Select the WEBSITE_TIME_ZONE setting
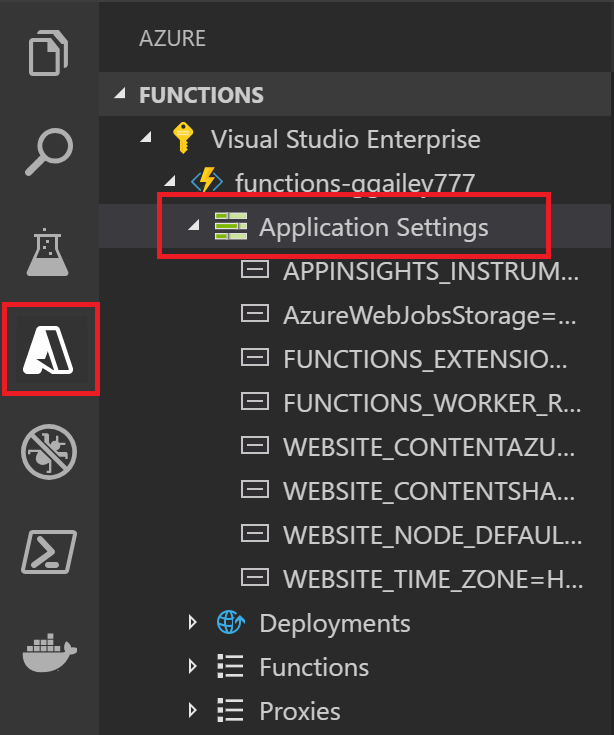Image resolution: width=614 pixels, height=735 pixels. click(x=430, y=579)
